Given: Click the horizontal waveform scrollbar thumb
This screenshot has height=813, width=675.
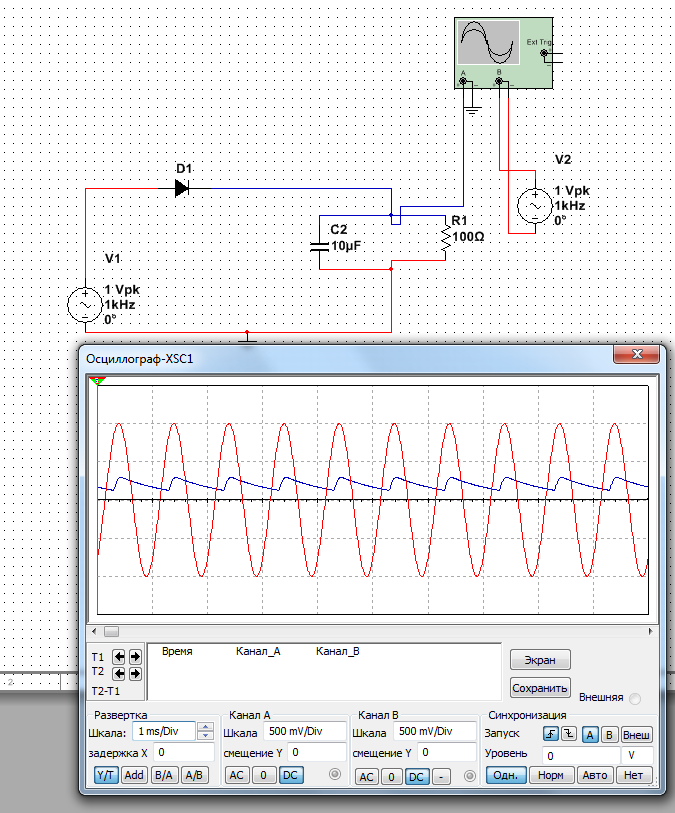Looking at the screenshot, I should point(111,631).
